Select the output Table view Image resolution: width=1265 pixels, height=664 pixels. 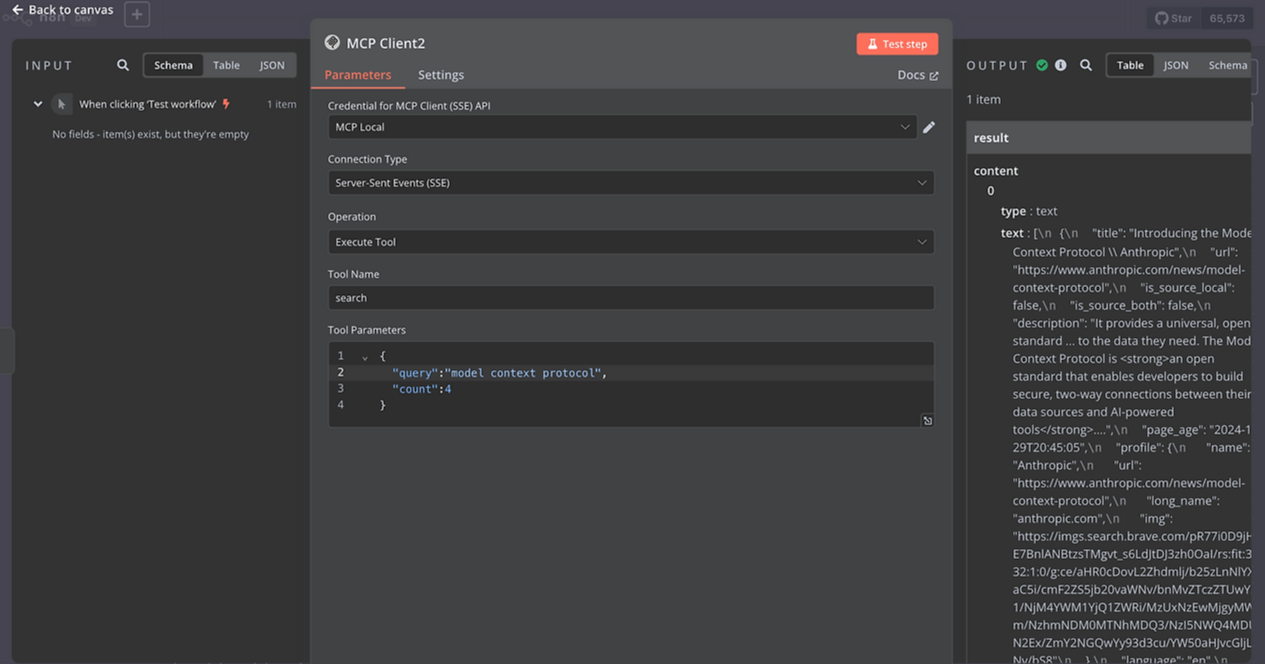point(1130,65)
